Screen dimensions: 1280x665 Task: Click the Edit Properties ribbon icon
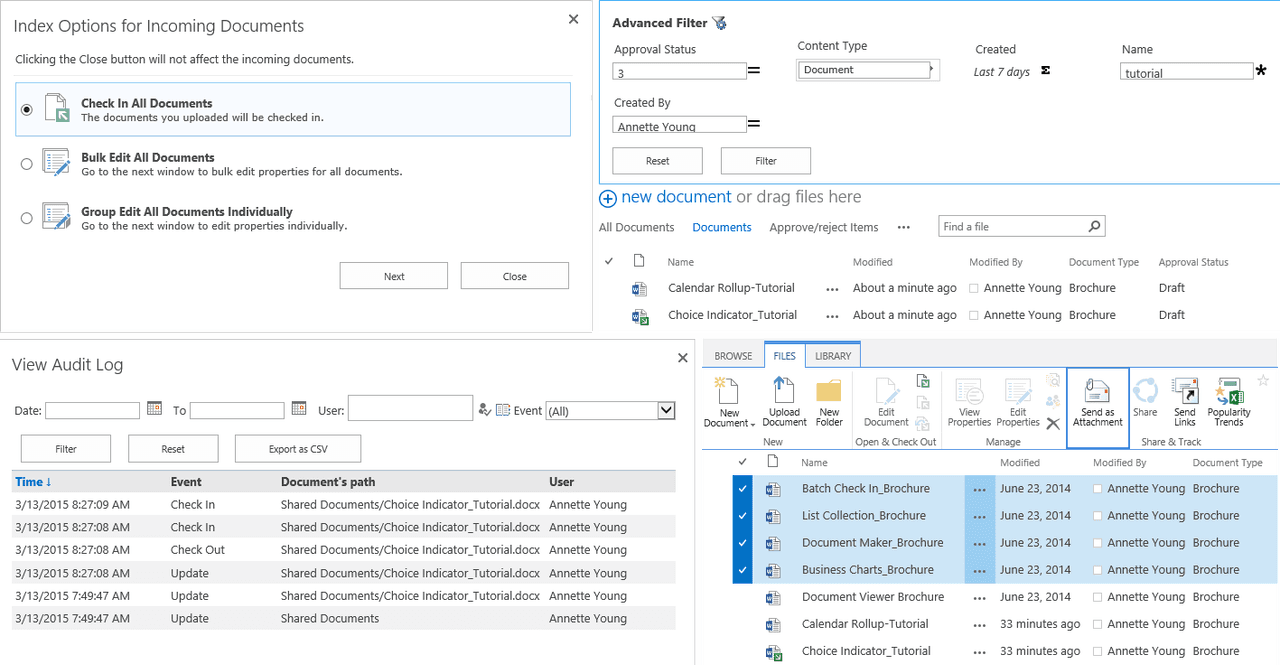click(x=1018, y=391)
